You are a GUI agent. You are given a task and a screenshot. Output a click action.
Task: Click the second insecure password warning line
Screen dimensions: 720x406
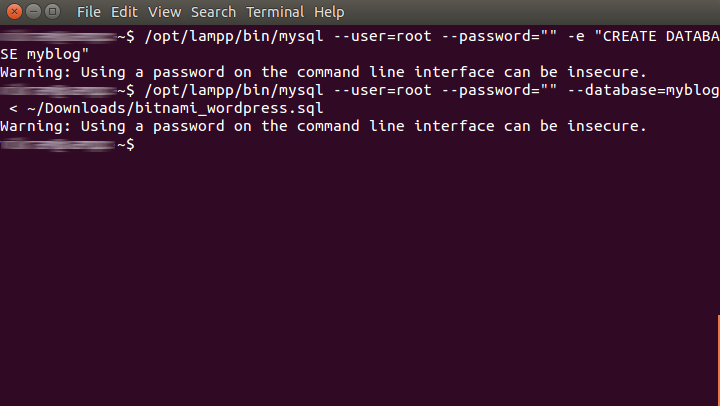[323, 127]
